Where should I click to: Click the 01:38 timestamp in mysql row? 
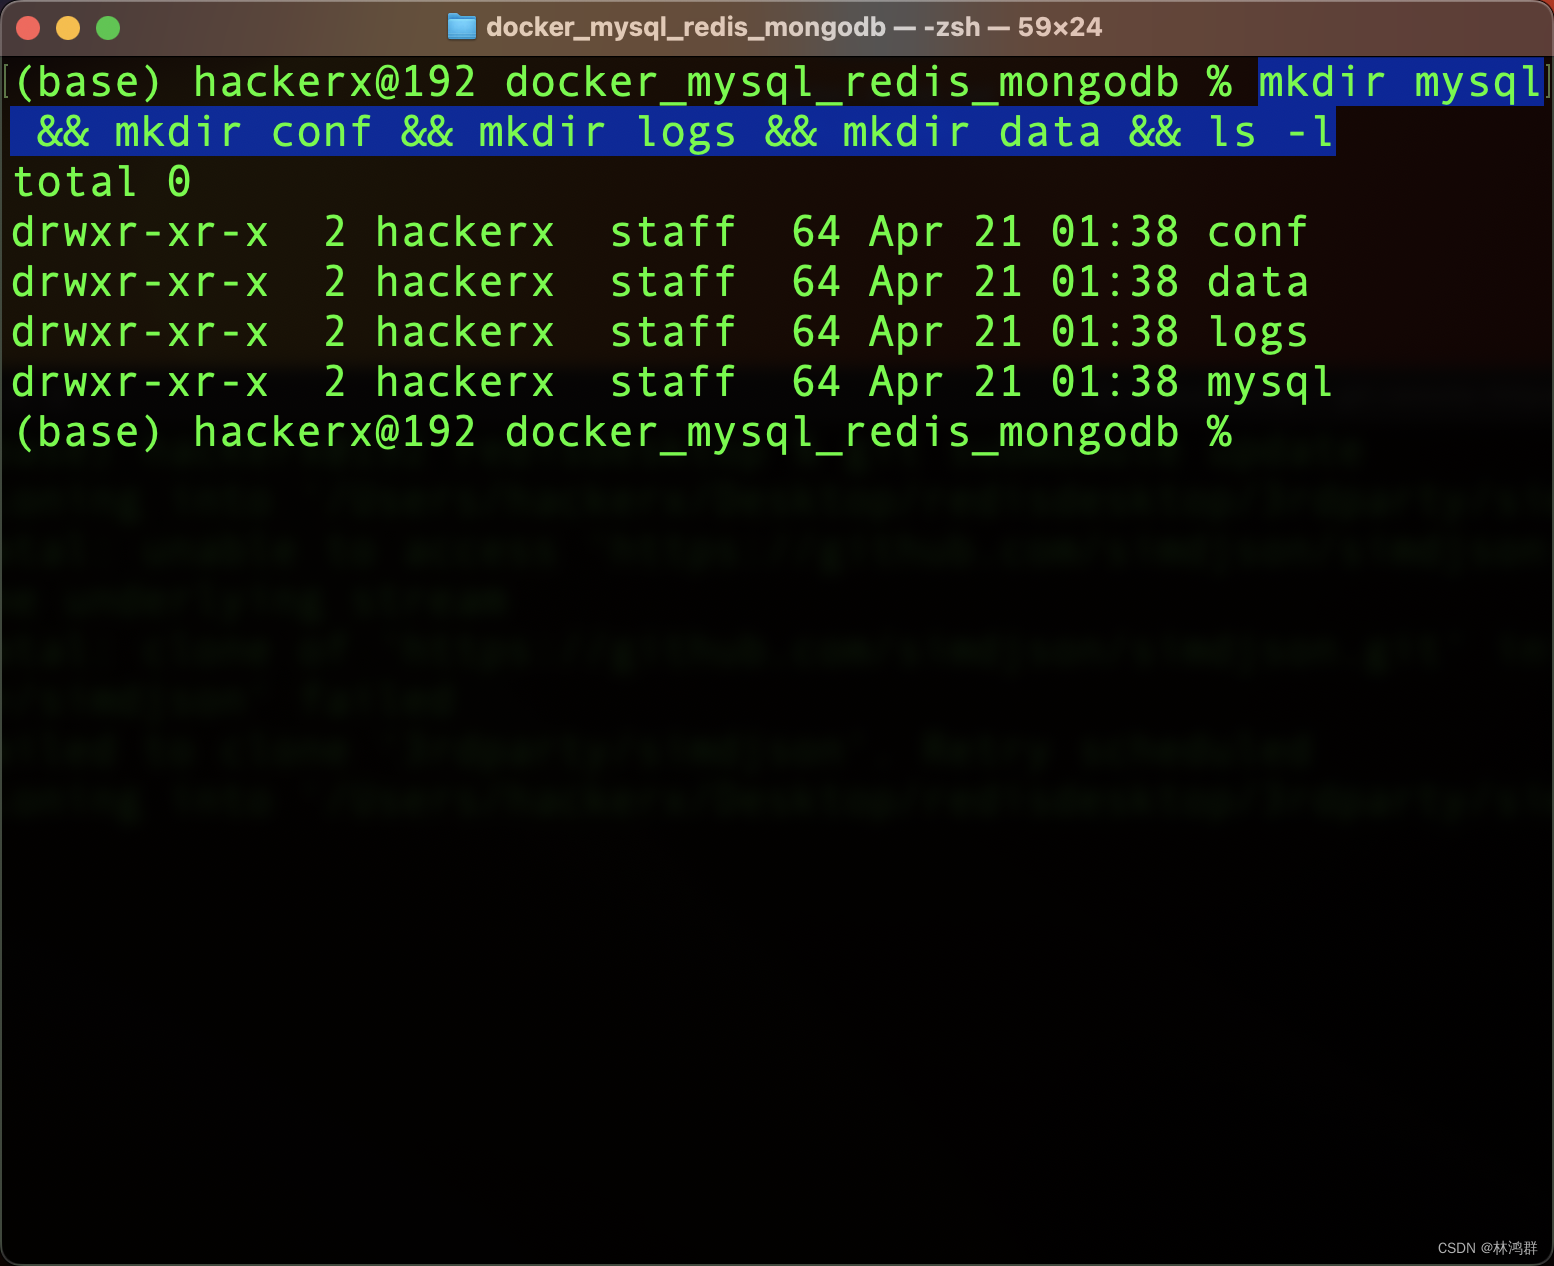[x=1114, y=382]
